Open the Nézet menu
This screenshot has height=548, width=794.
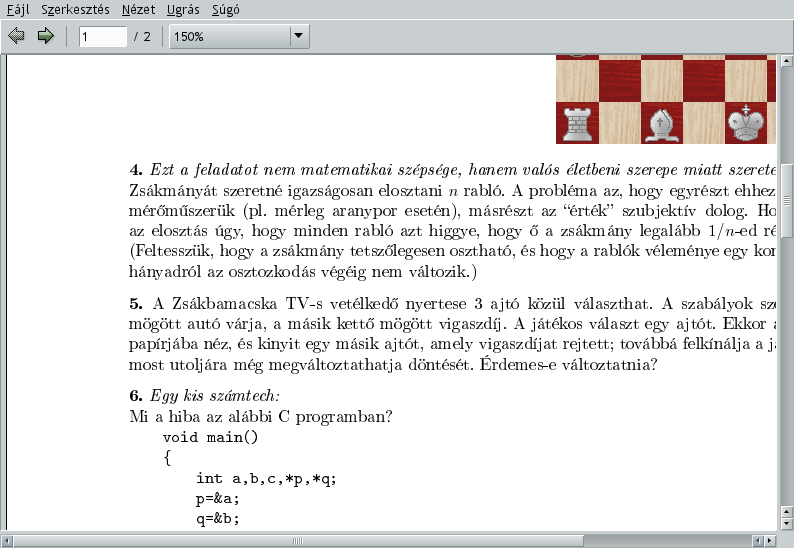click(138, 9)
